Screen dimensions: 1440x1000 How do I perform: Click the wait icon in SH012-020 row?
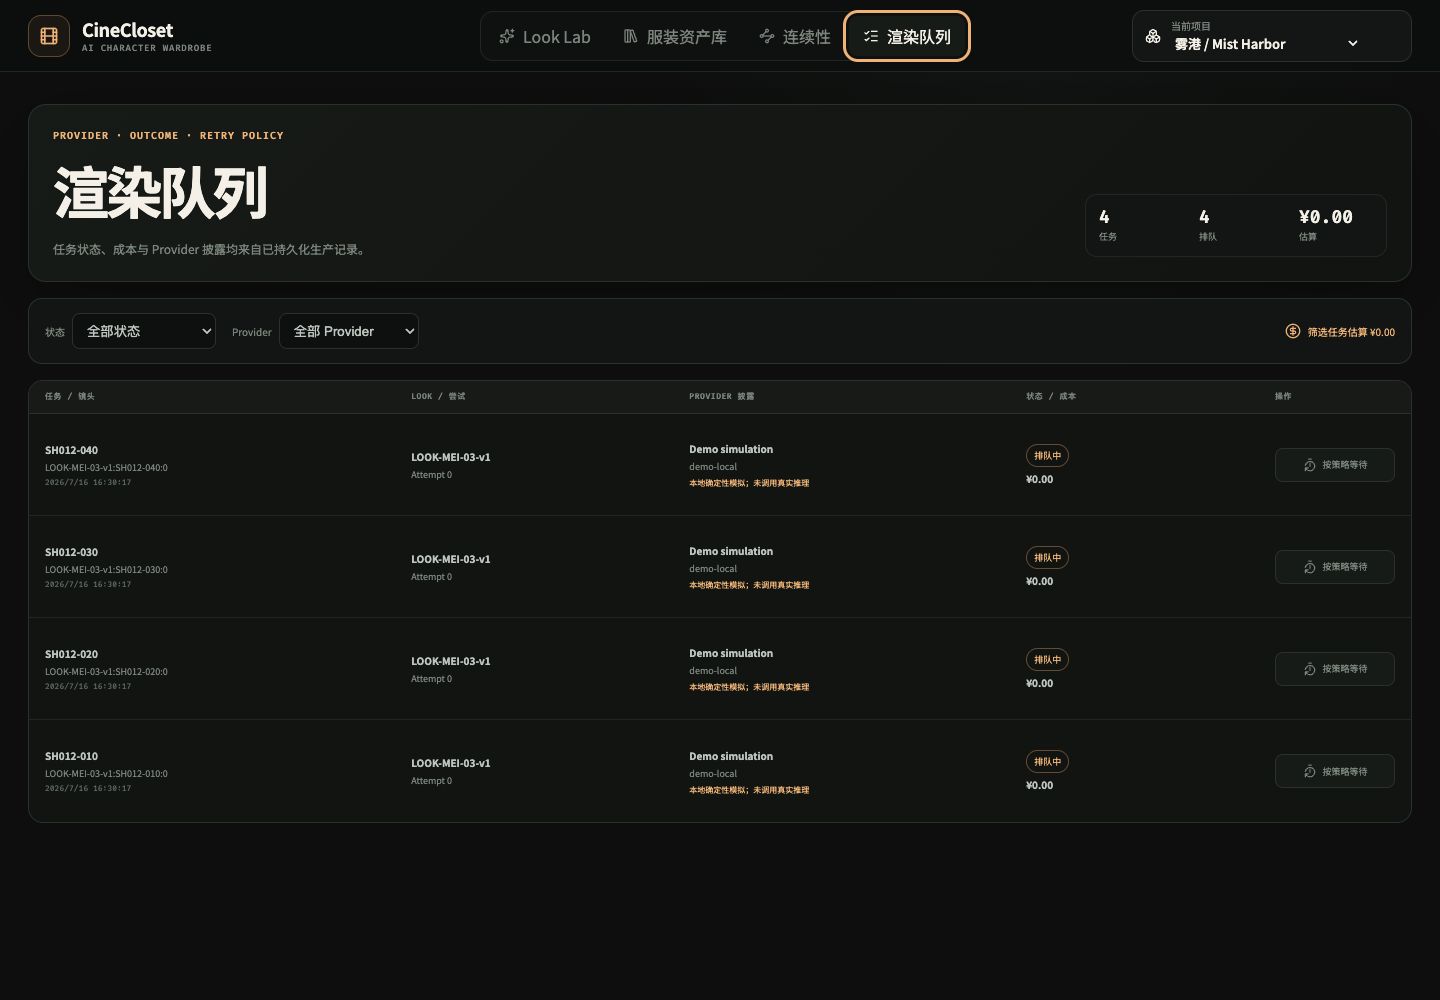1309,669
